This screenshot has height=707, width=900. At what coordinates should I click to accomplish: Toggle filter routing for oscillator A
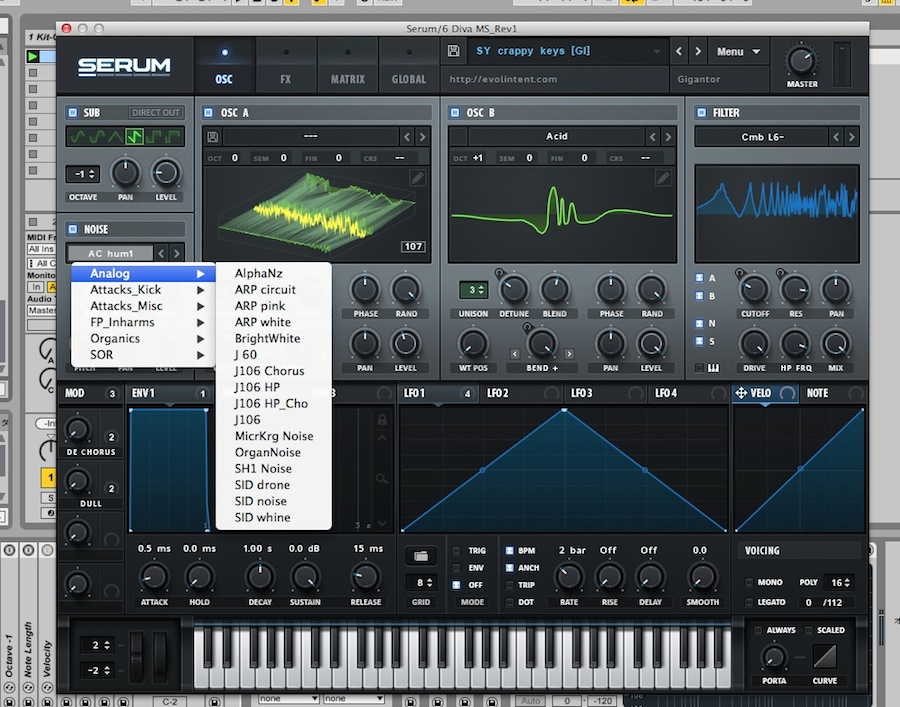pos(700,278)
